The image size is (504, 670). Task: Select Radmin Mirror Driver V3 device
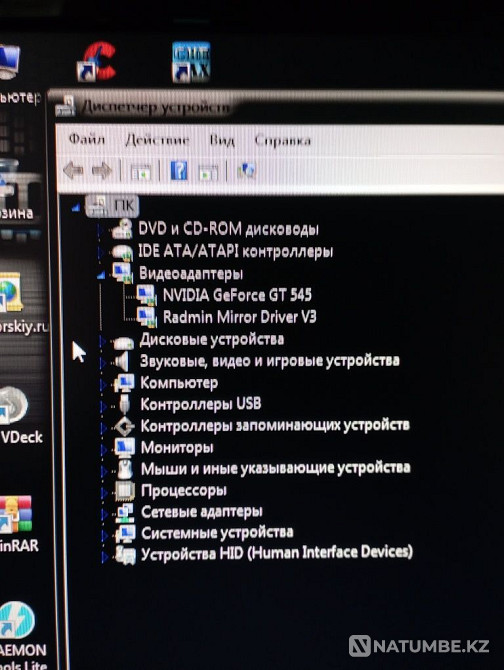click(240, 317)
